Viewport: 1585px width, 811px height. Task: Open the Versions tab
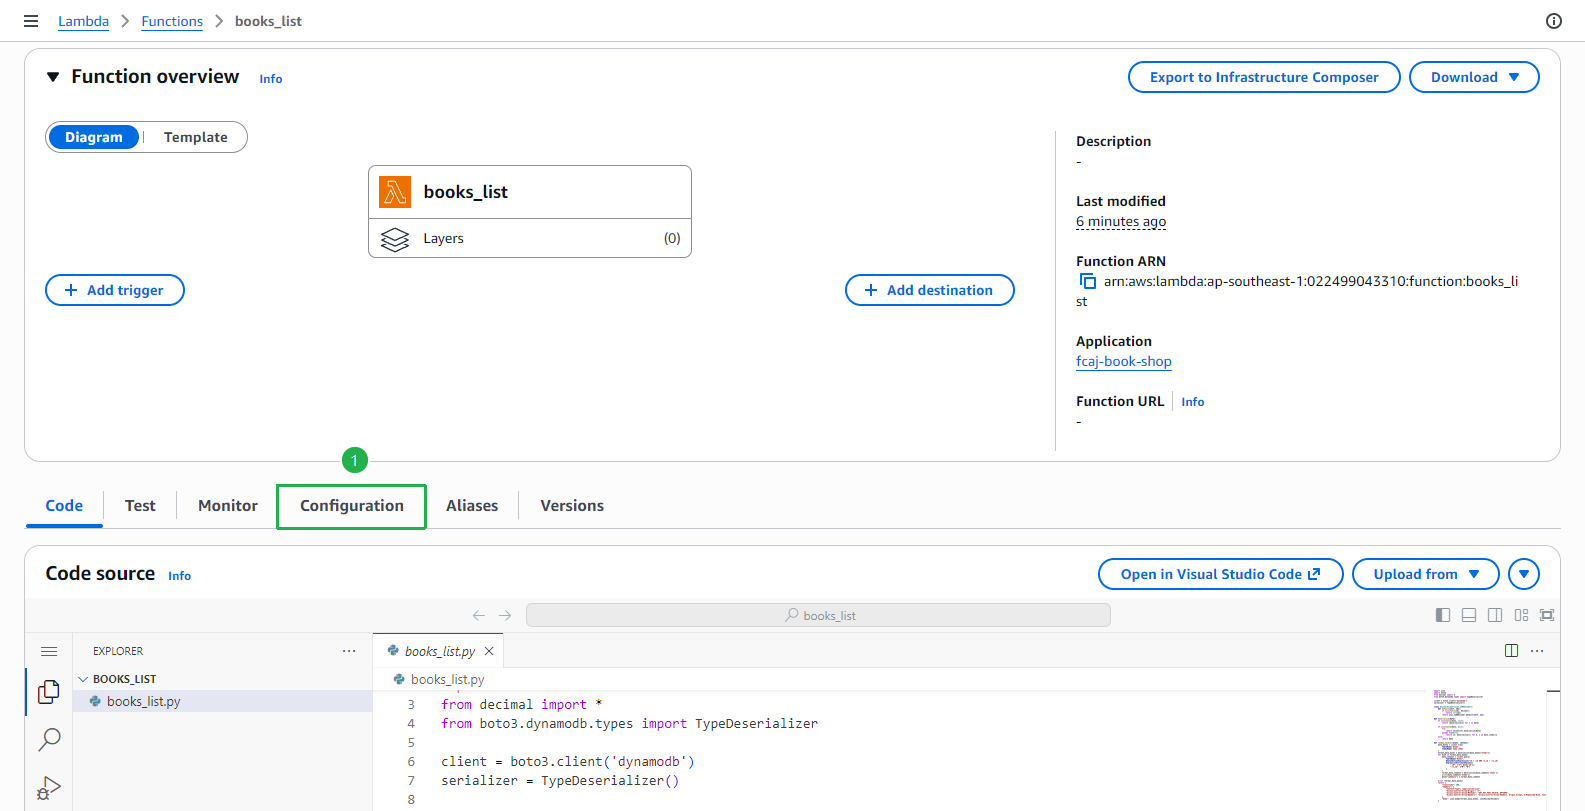(x=572, y=506)
